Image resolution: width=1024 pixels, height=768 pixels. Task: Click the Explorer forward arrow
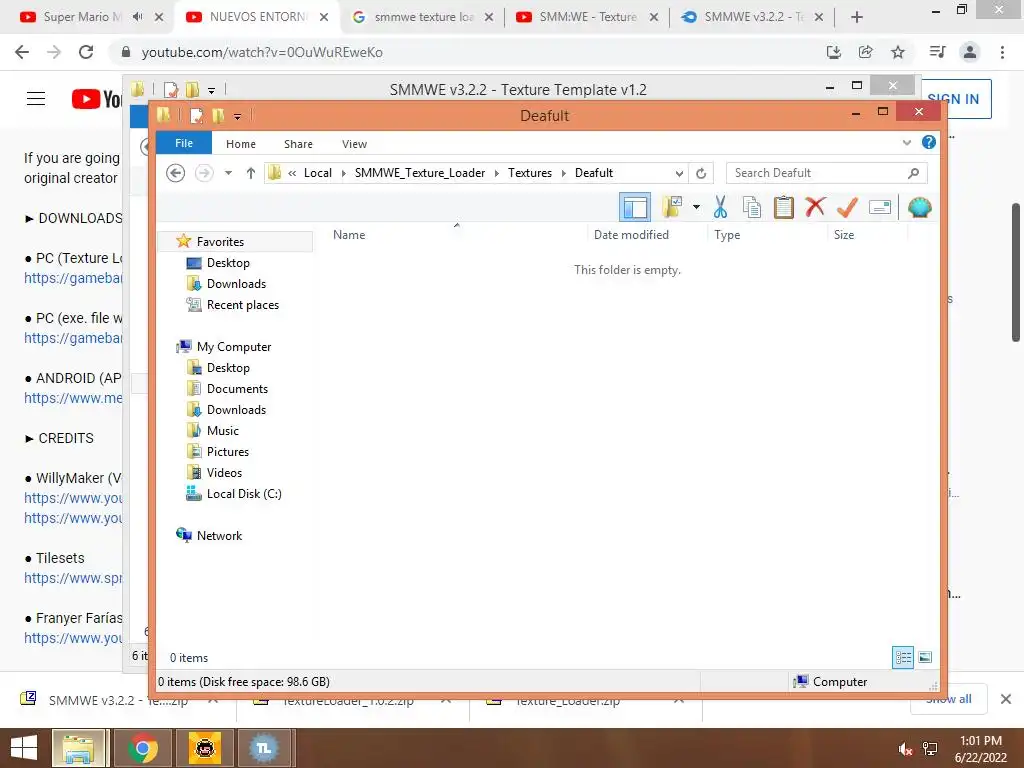[204, 173]
